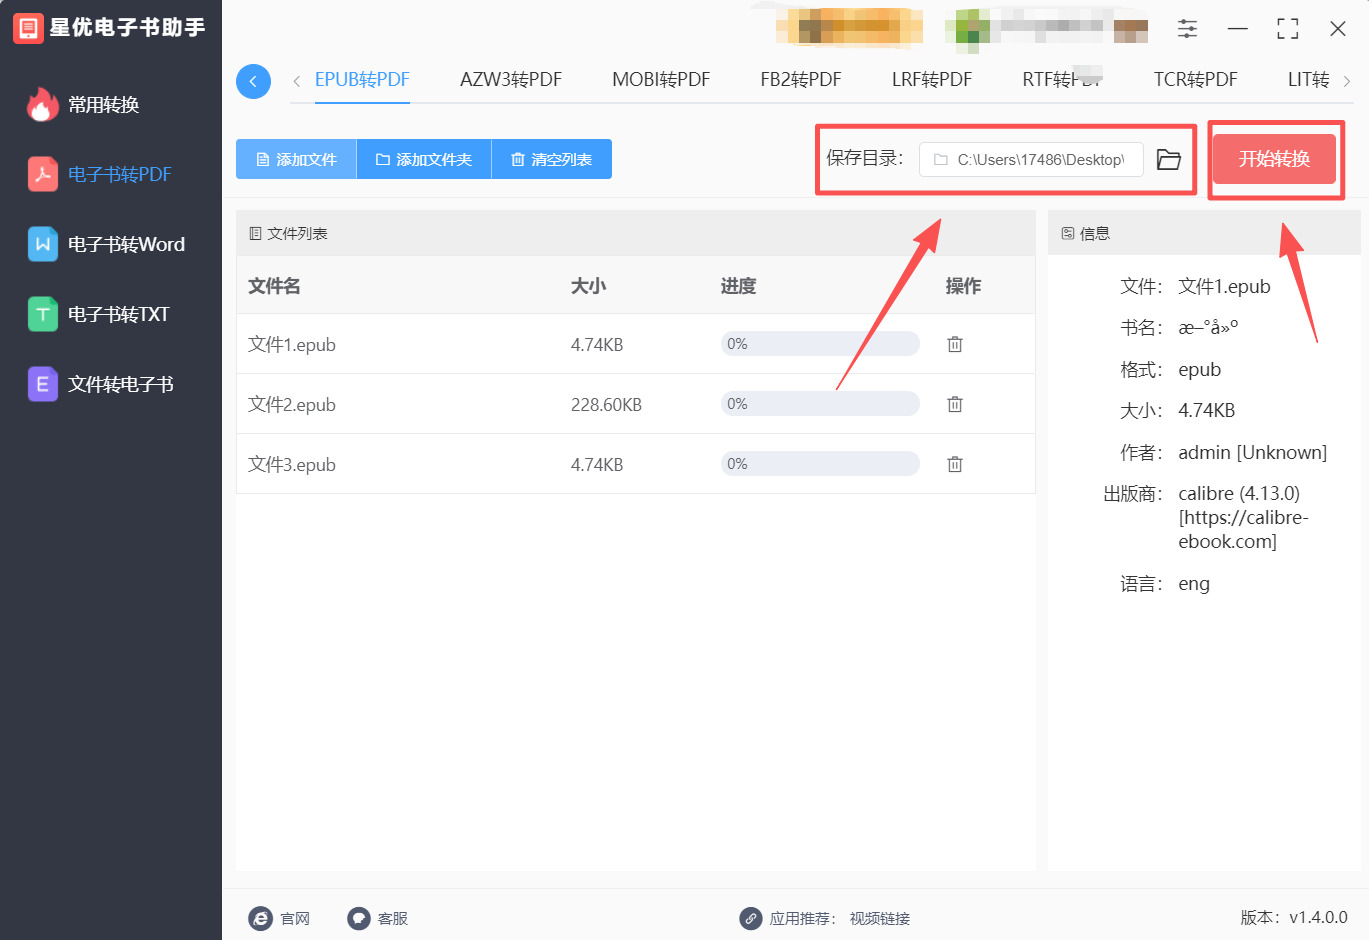This screenshot has width=1369, height=940.
Task: Click the 进度 column header
Action: (738, 286)
